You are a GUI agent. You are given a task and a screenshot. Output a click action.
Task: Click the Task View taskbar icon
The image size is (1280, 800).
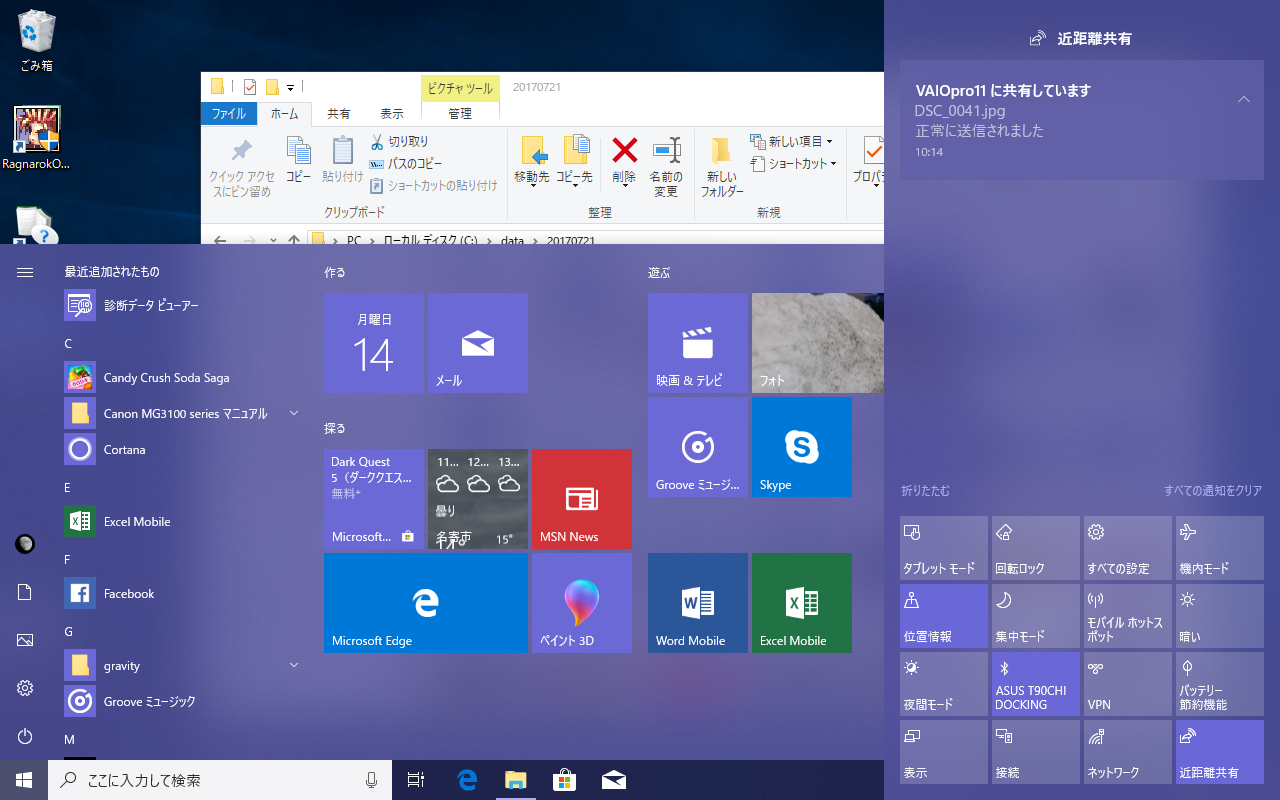click(416, 780)
